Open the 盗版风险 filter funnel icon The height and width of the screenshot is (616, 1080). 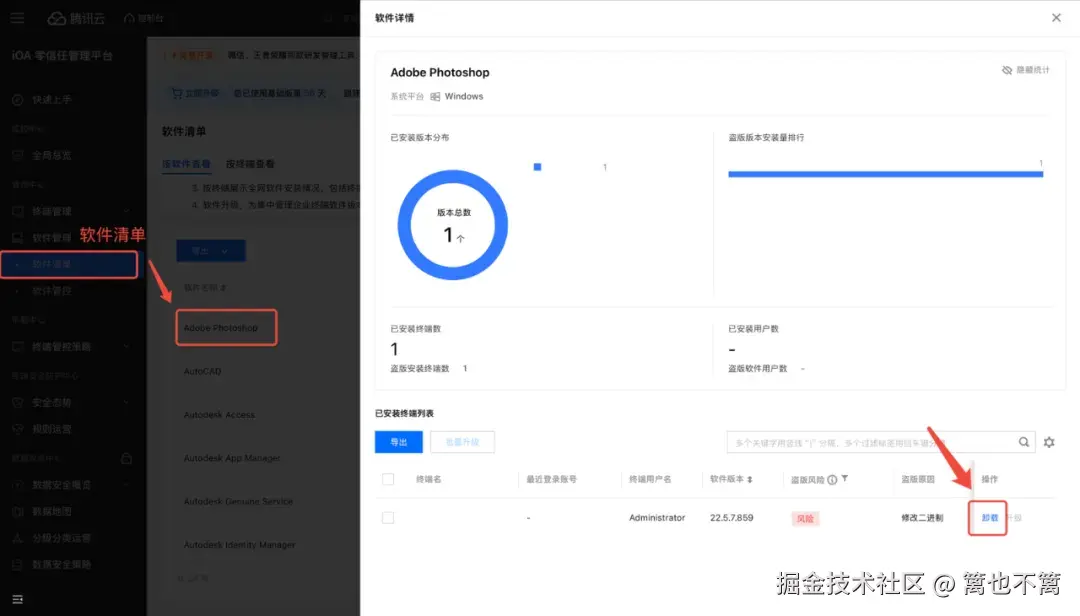847,479
